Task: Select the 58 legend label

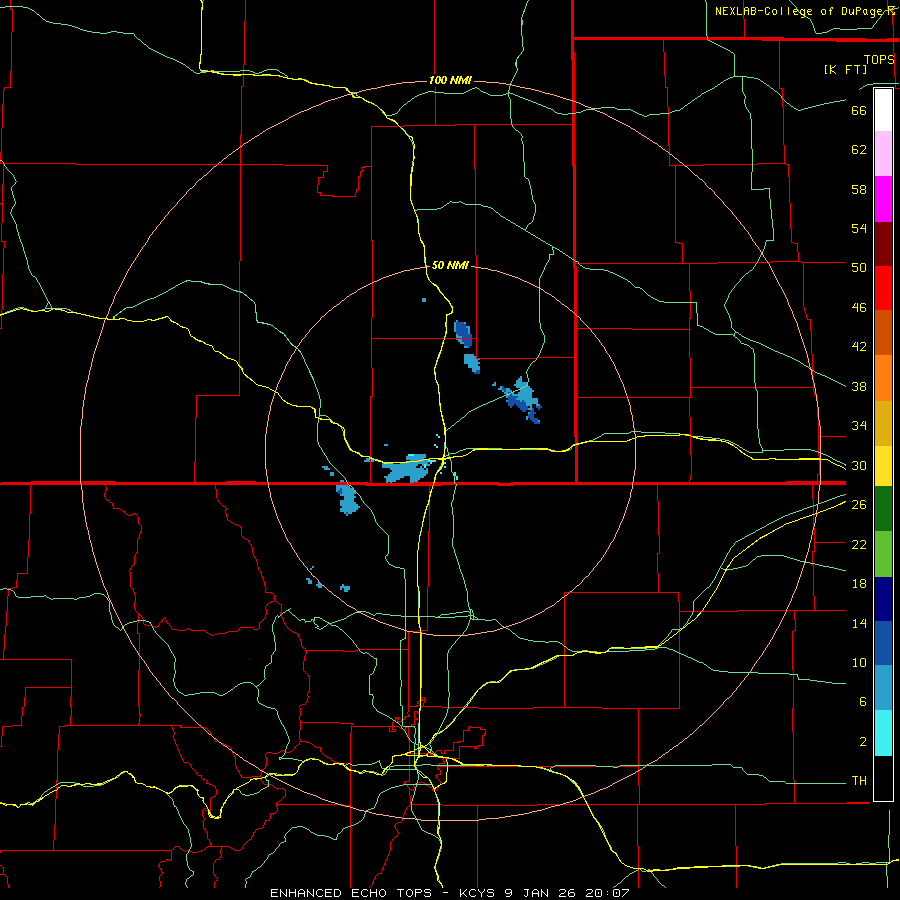Action: point(859,189)
